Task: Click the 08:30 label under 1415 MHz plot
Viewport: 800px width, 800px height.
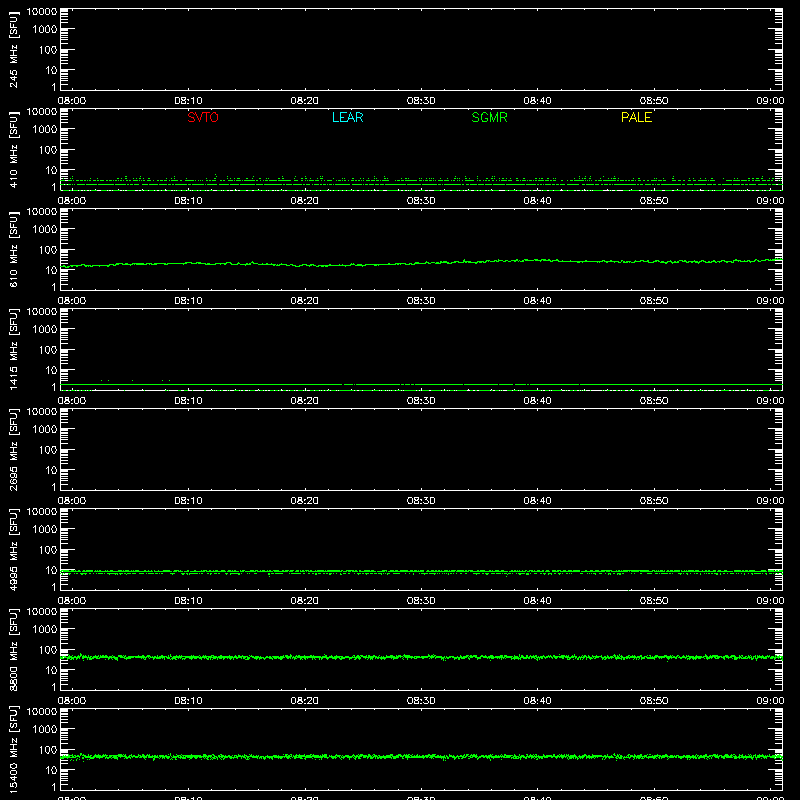Action: tap(421, 401)
